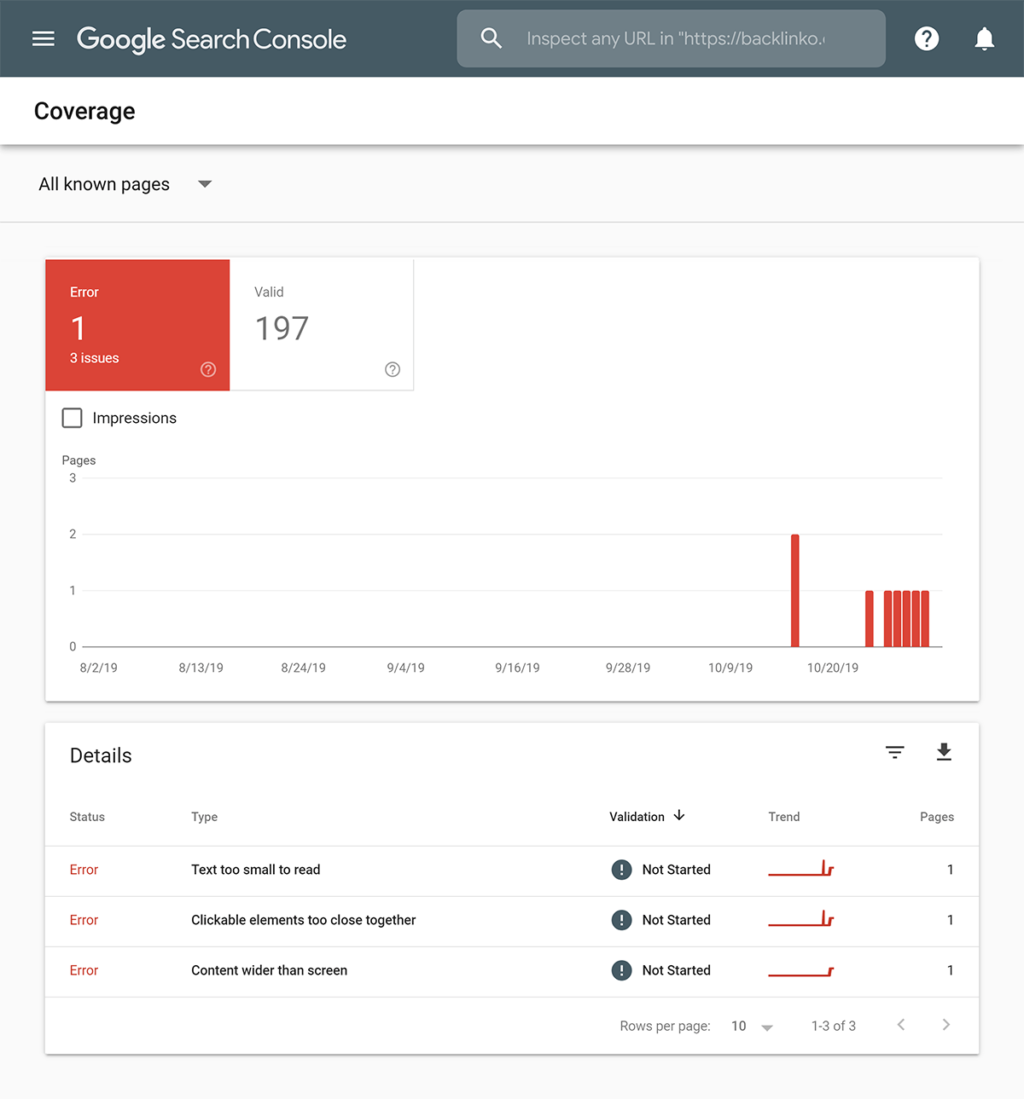Screen dimensions: 1024x1099
Task: Click the search magnifier icon
Action: (x=491, y=39)
